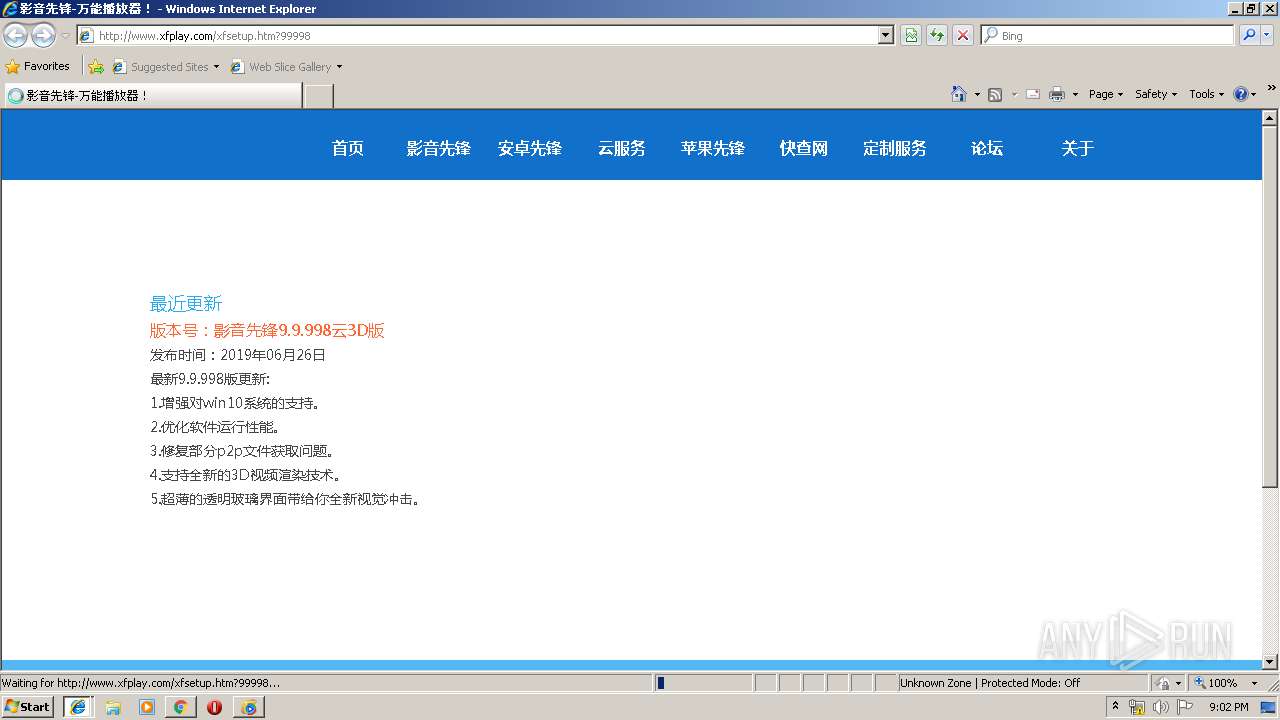Image resolution: width=1280 pixels, height=720 pixels.
Task: Launch Opera browser from taskbar
Action: point(215,707)
